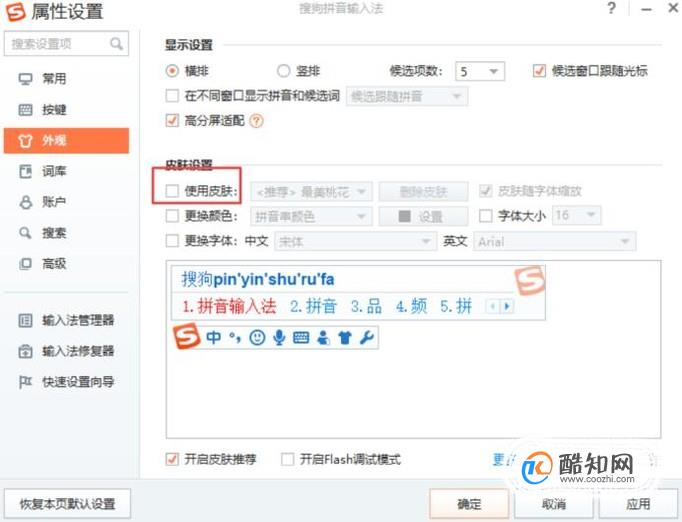This screenshot has width=682, height=522.
Task: Click the book icon beside 词库
Action: pyautogui.click(x=25, y=171)
